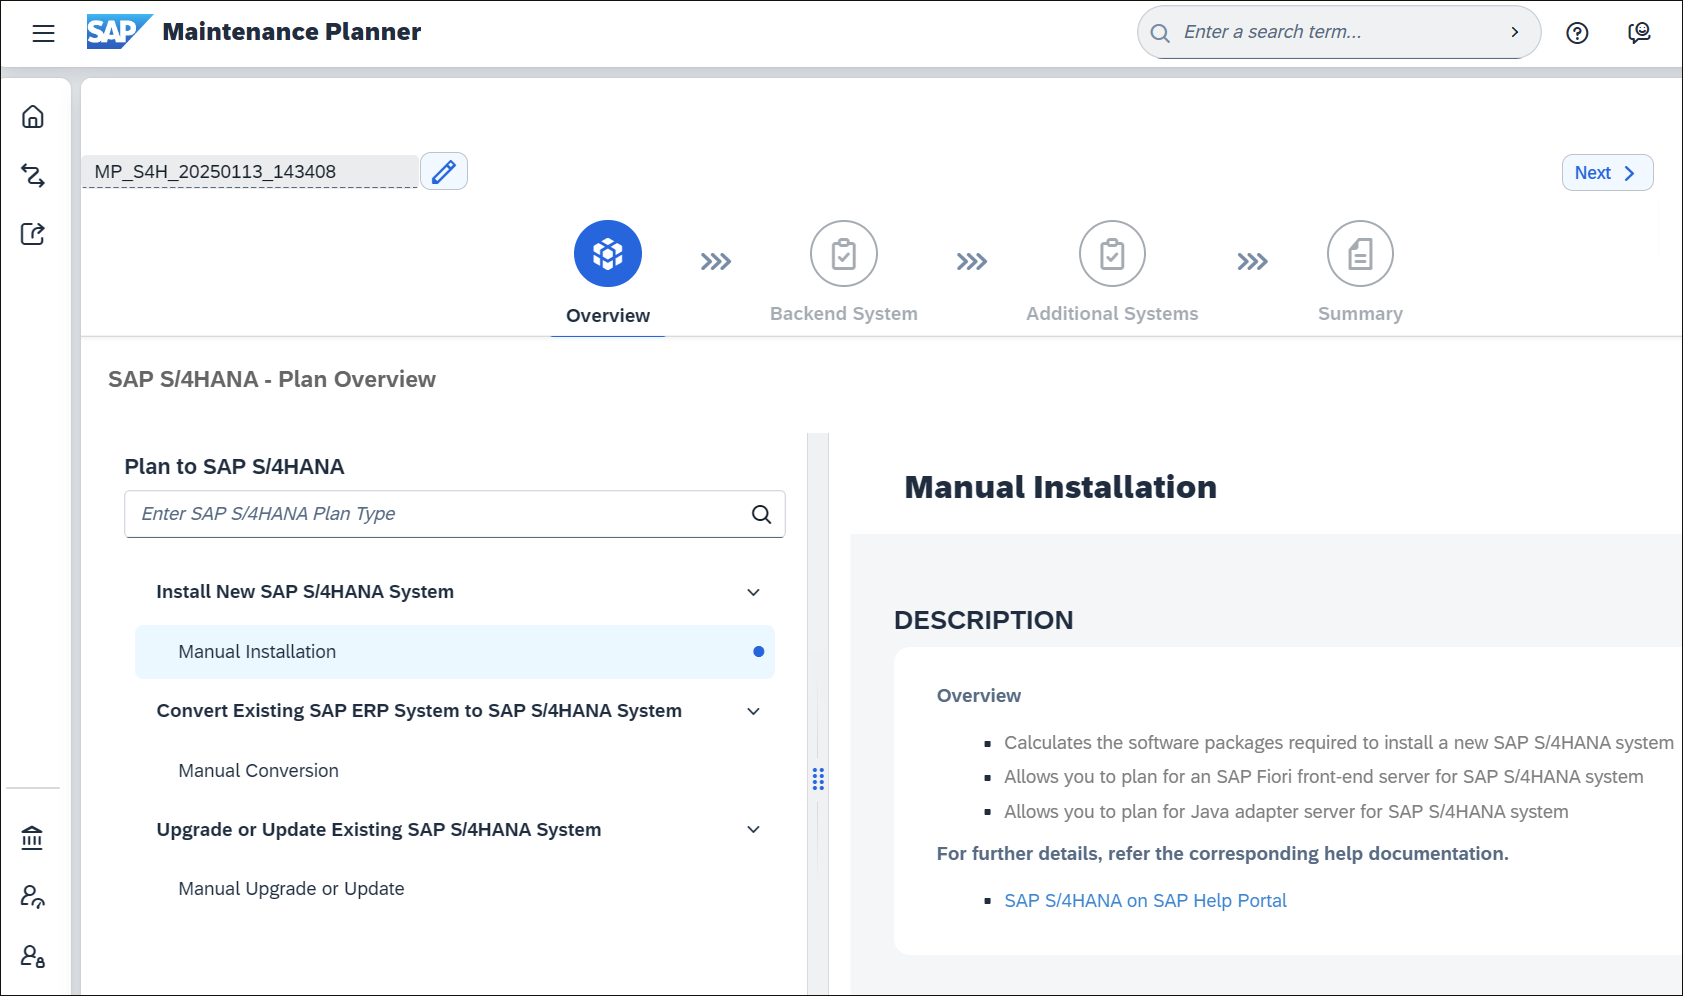The image size is (1683, 996).
Task: Click the Next button
Action: 1607,173
